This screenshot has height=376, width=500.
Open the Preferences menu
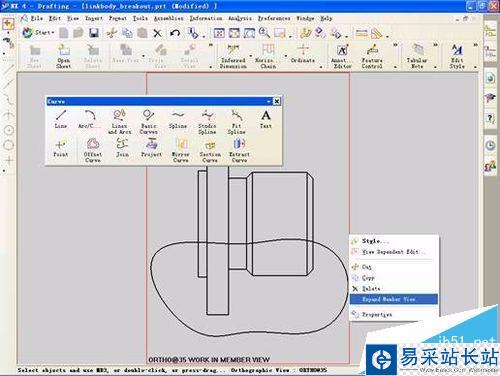tap(274, 18)
